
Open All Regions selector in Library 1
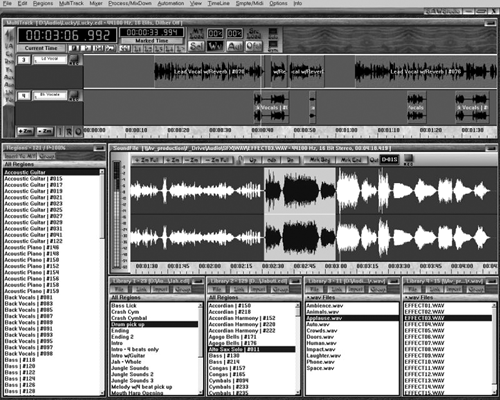pyautogui.click(x=157, y=297)
